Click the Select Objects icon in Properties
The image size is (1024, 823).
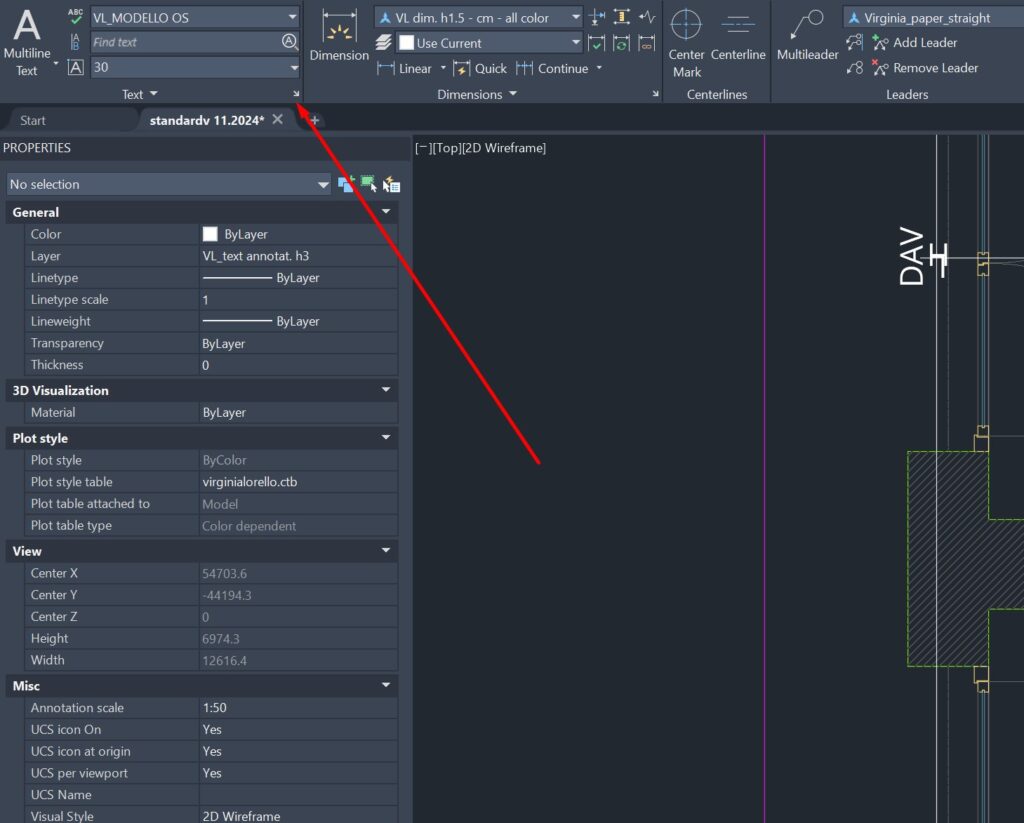[369, 184]
